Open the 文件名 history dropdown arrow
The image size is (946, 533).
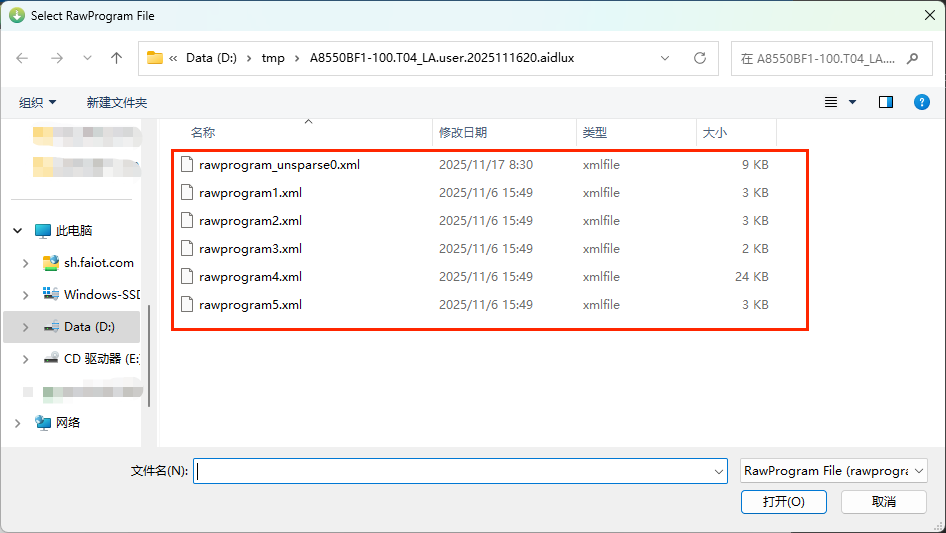pos(719,471)
